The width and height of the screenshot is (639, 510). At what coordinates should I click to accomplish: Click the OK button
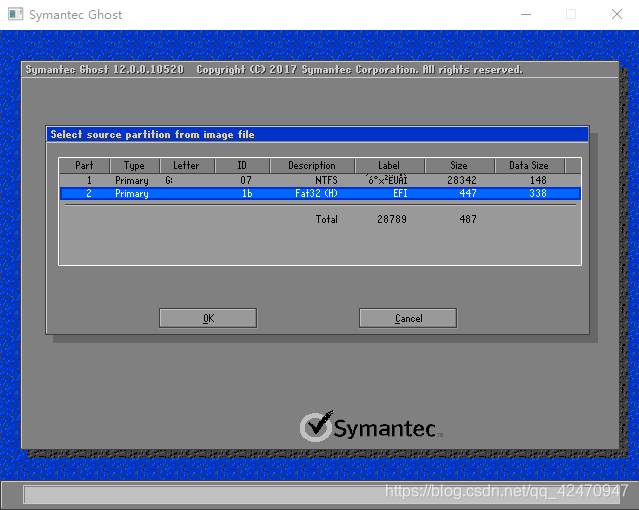click(x=208, y=318)
